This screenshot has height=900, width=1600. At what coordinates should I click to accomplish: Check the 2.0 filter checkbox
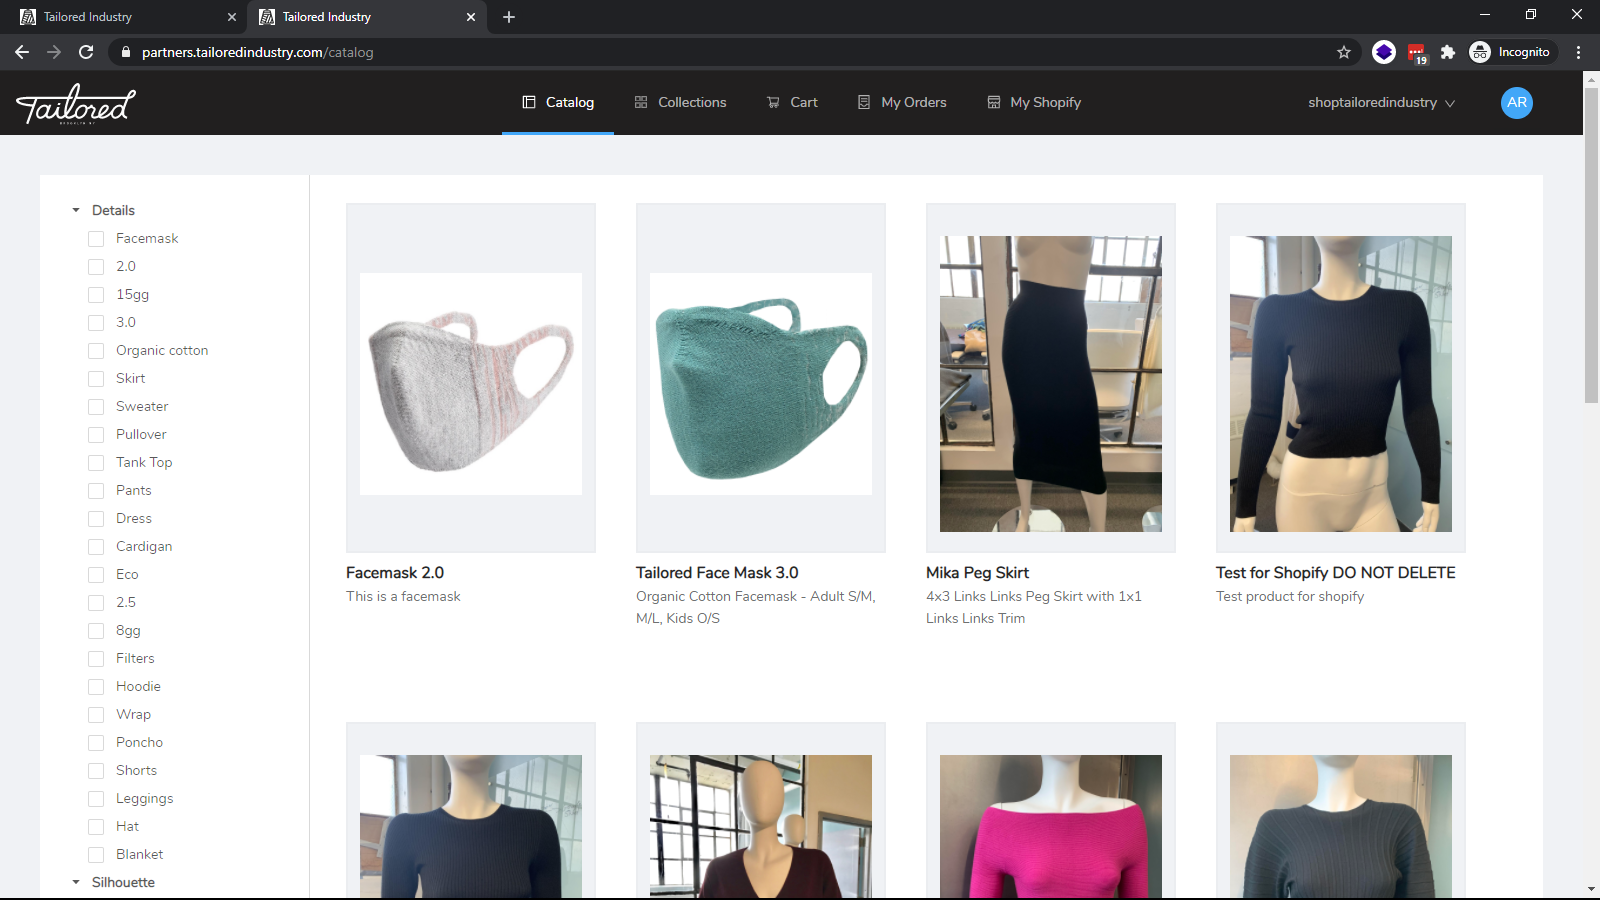[x=96, y=267]
